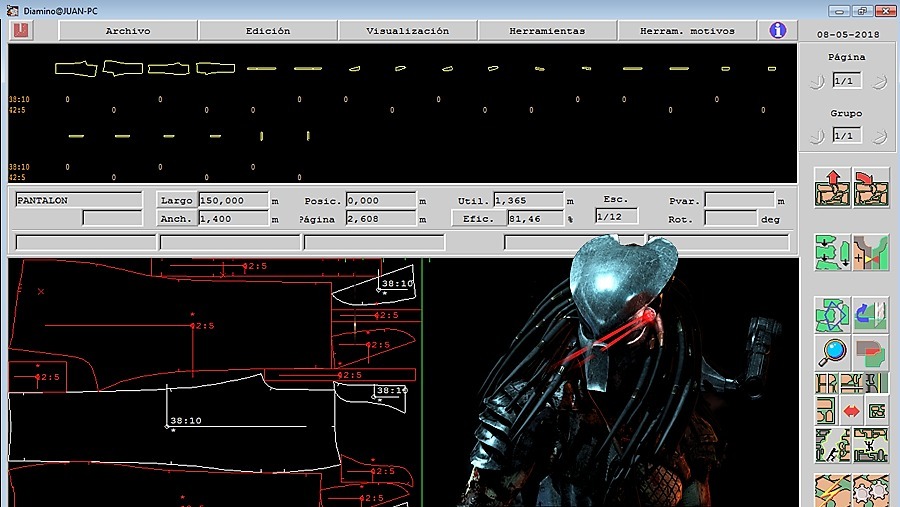Image resolution: width=900 pixels, height=507 pixels.
Task: Click the date text 08-05-2018
Action: (848, 34)
